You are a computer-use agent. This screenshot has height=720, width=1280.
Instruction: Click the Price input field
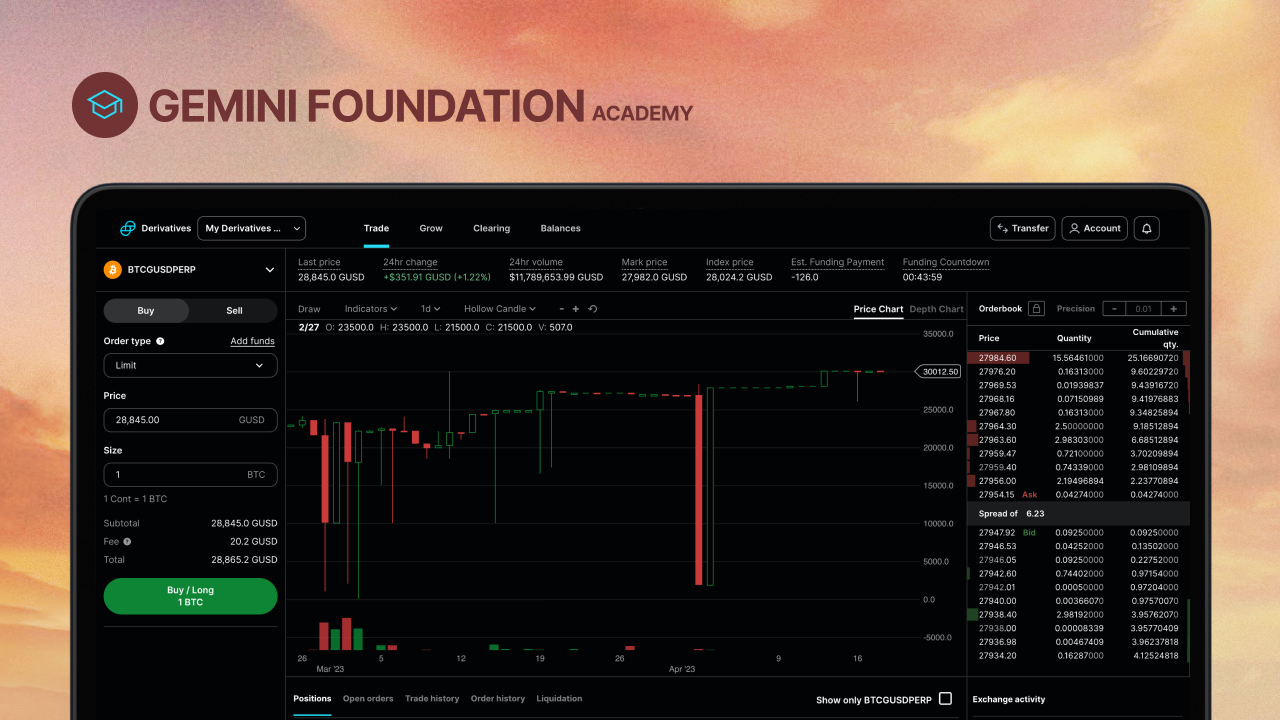[x=190, y=420]
